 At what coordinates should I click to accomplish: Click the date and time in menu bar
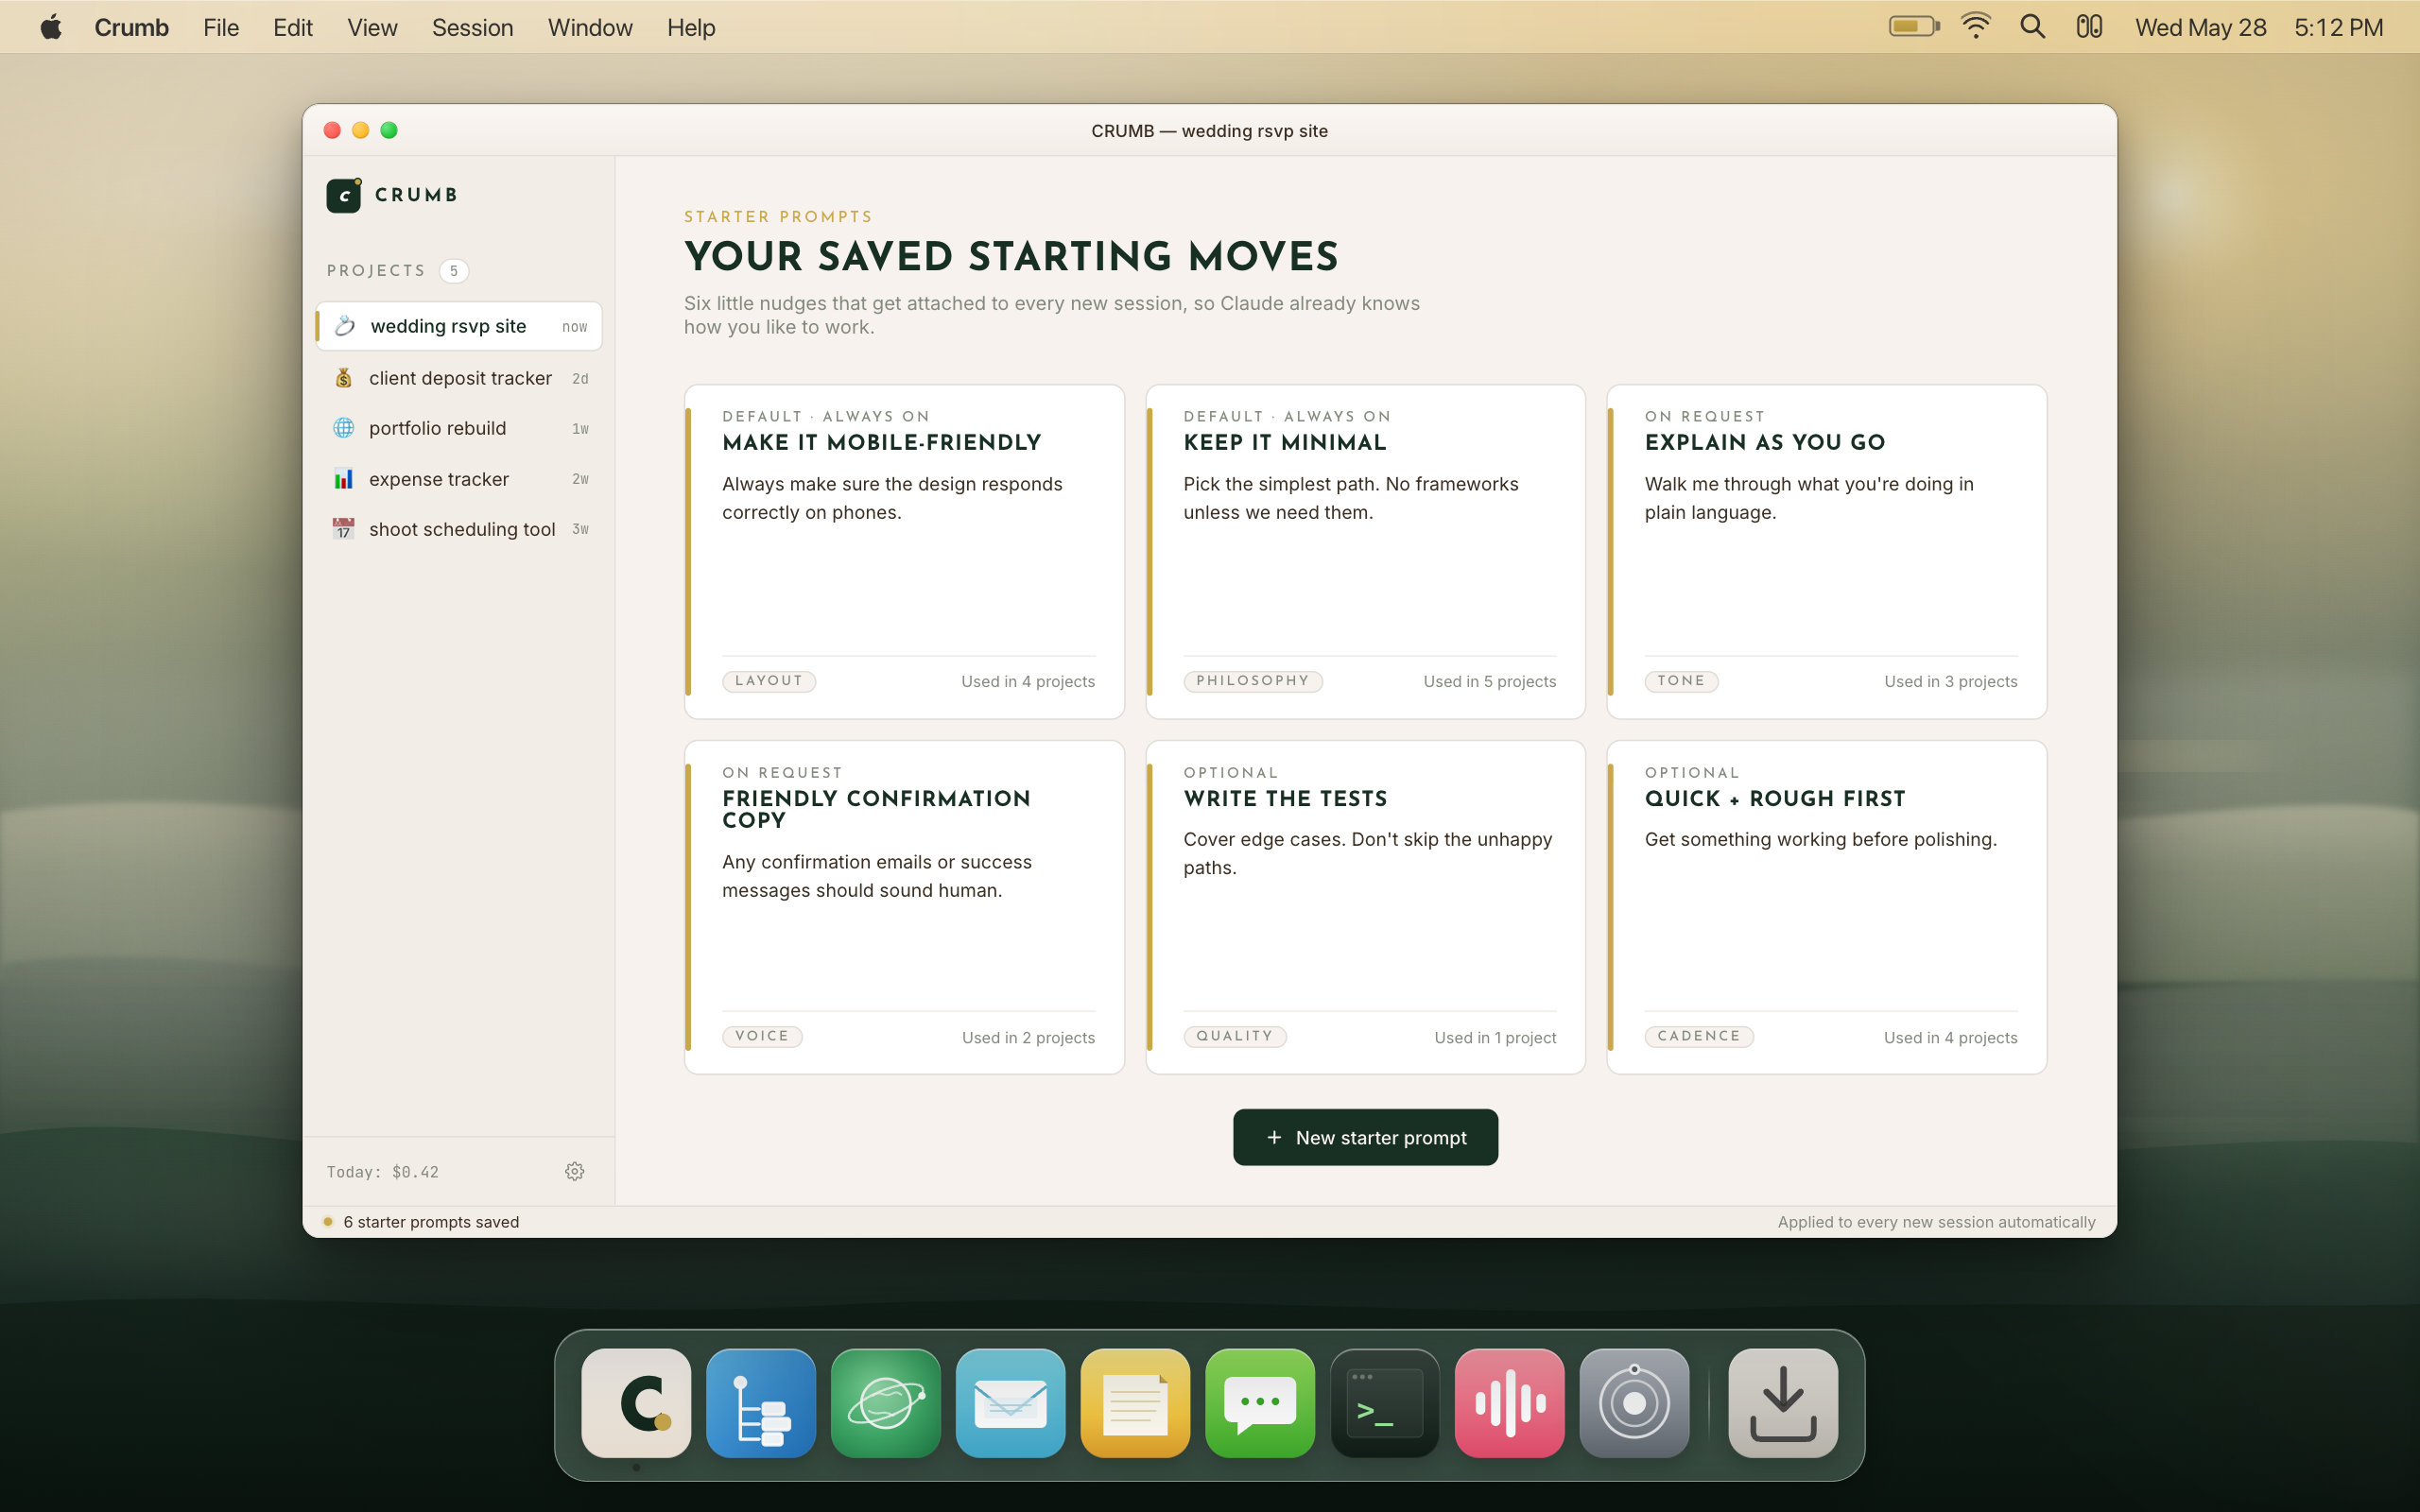pos(2259,27)
